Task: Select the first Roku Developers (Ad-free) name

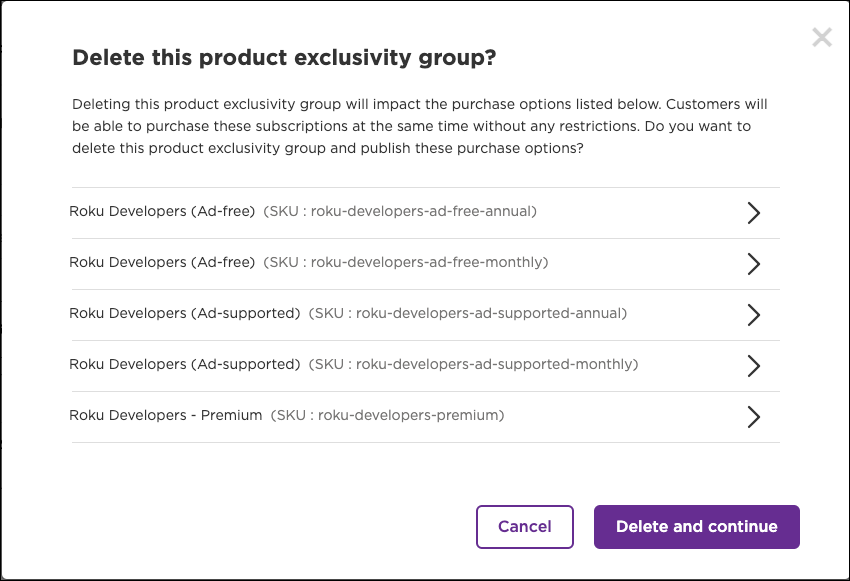Action: (x=162, y=211)
